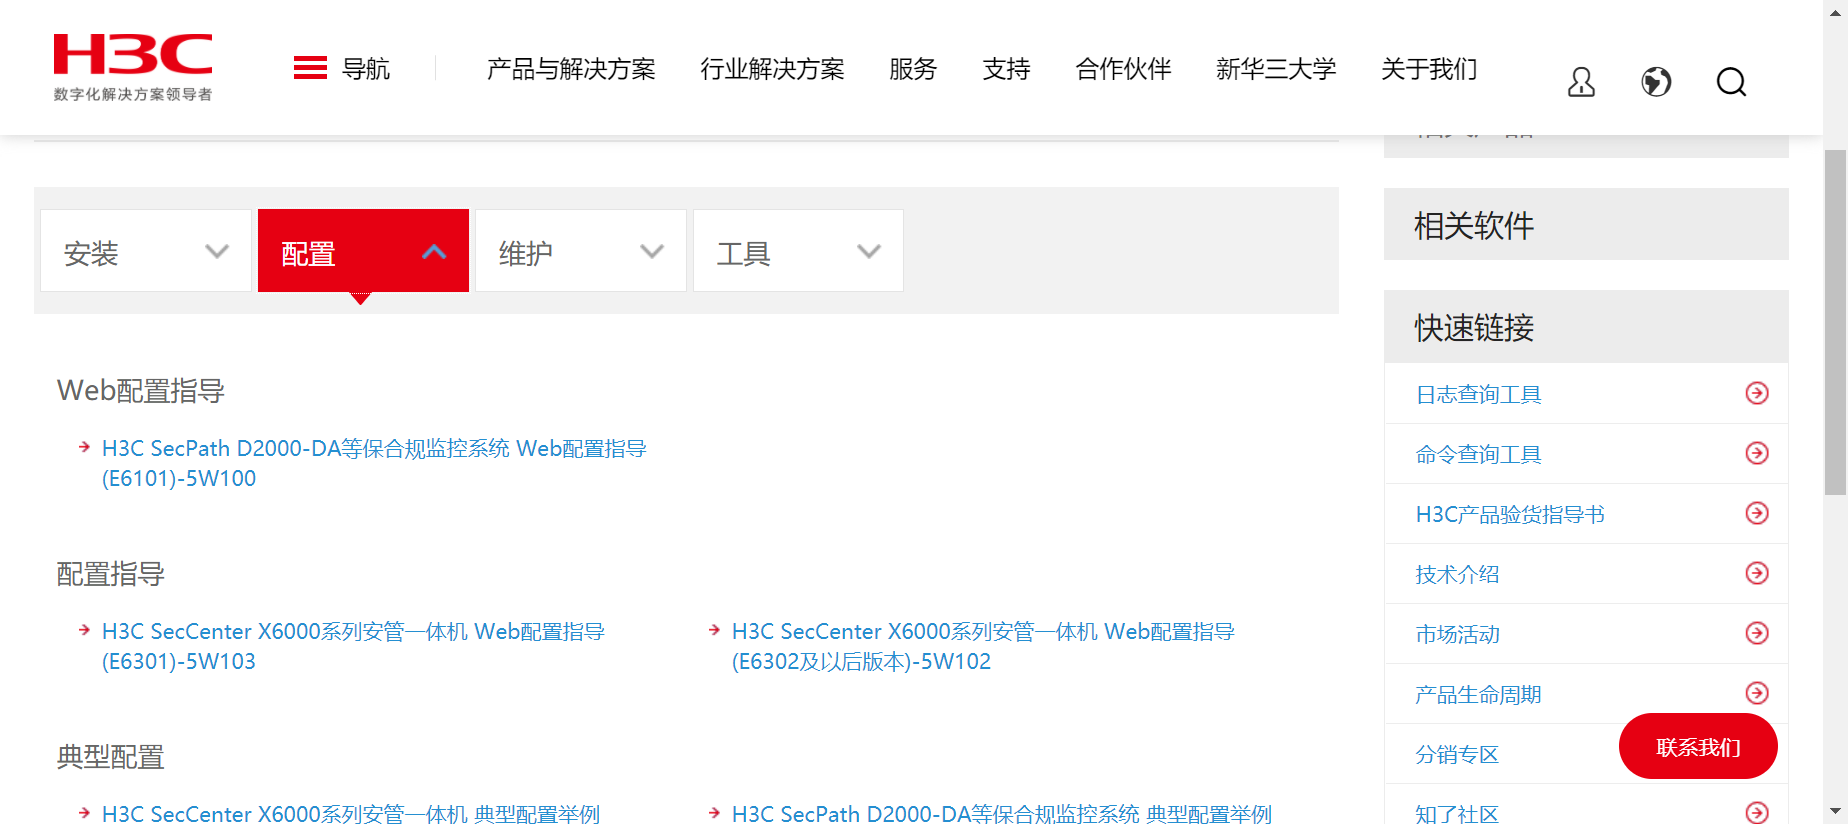Image resolution: width=1848 pixels, height=824 pixels.
Task: Click the 导航 label
Action: (x=366, y=69)
